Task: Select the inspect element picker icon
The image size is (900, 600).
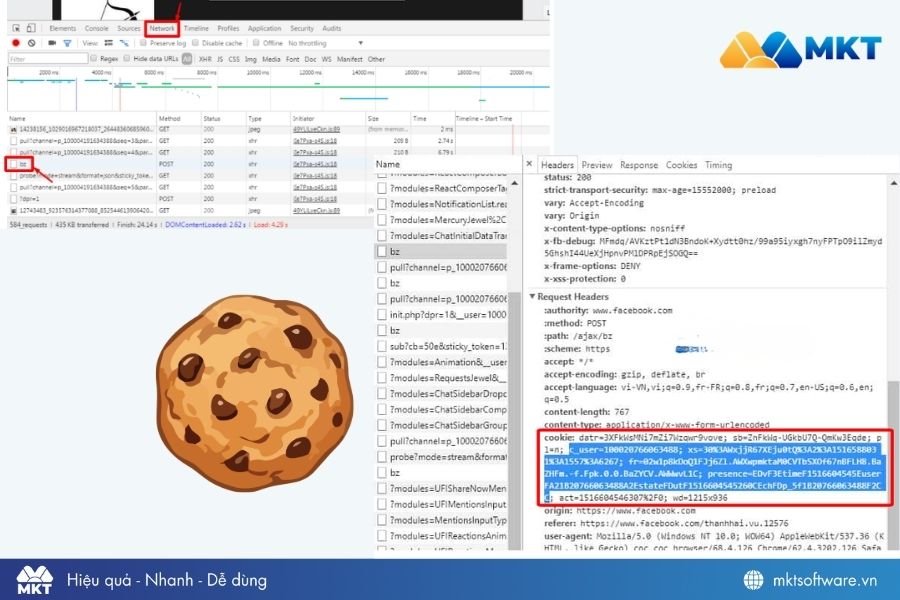Action: [14, 29]
